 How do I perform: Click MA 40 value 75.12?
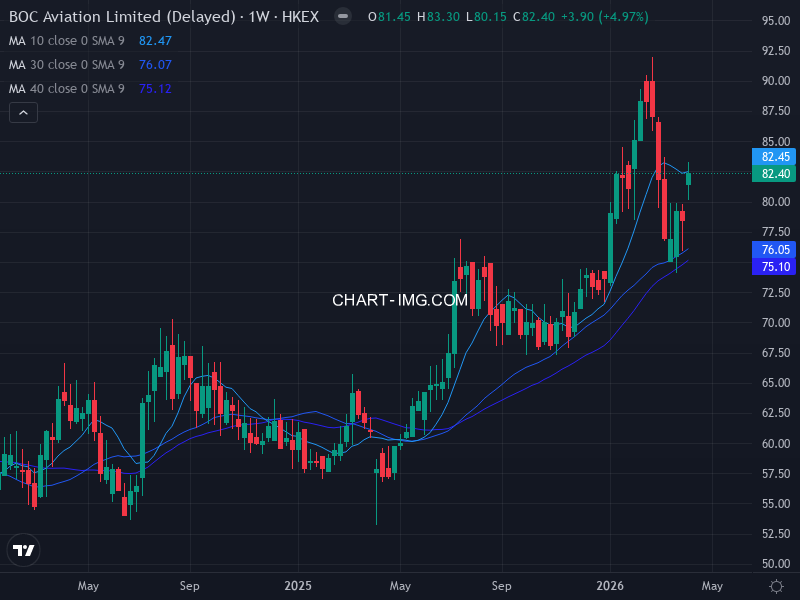point(156,89)
